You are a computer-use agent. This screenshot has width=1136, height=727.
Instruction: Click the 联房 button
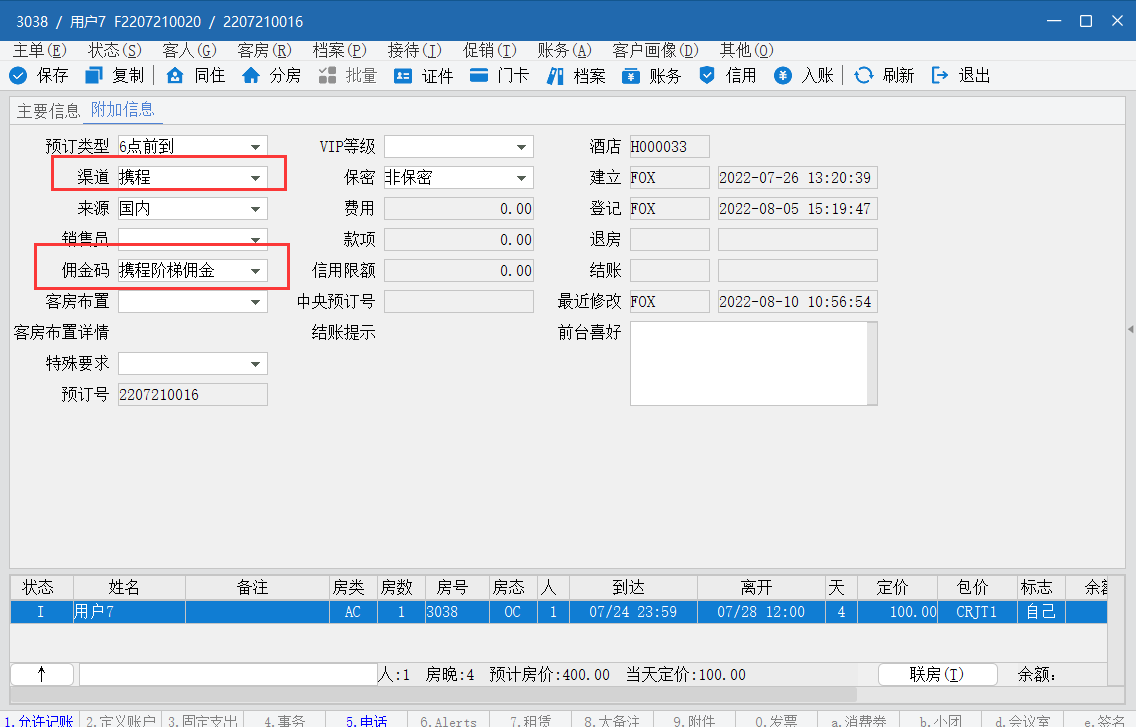click(936, 675)
